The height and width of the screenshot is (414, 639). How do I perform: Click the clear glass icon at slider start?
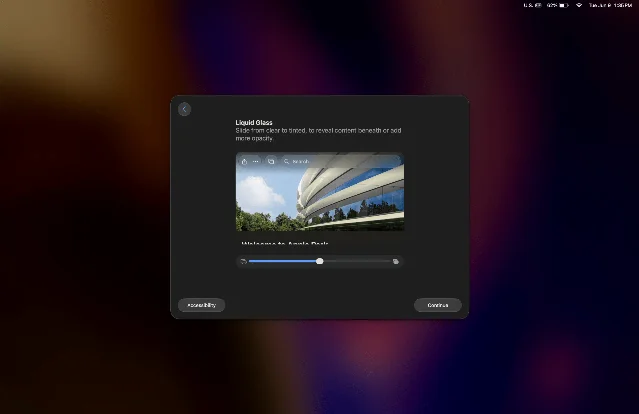(243, 262)
